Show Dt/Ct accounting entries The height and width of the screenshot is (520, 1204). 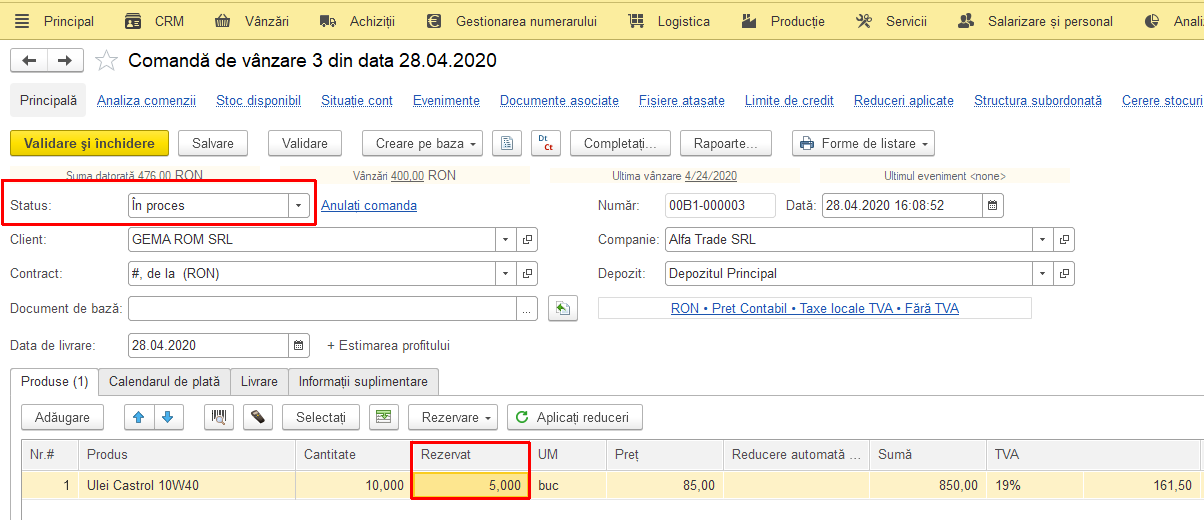546,143
